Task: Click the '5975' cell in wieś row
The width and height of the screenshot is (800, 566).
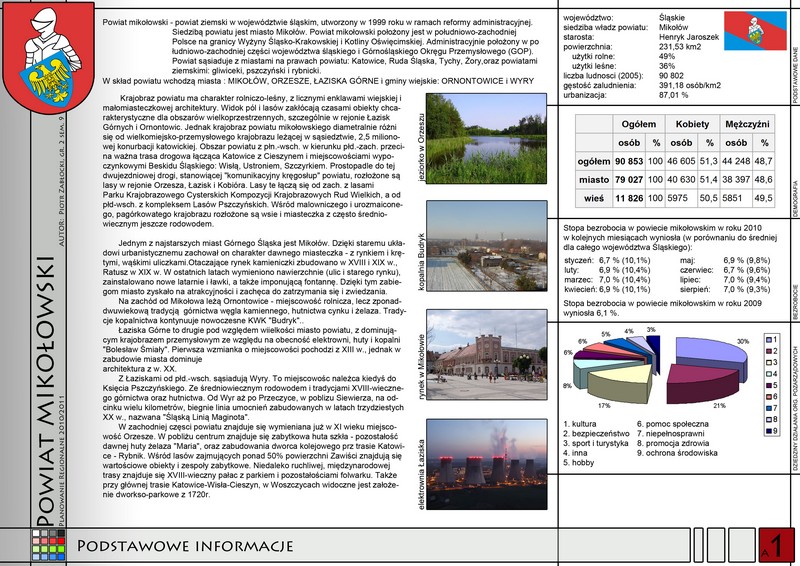Action: pos(681,198)
